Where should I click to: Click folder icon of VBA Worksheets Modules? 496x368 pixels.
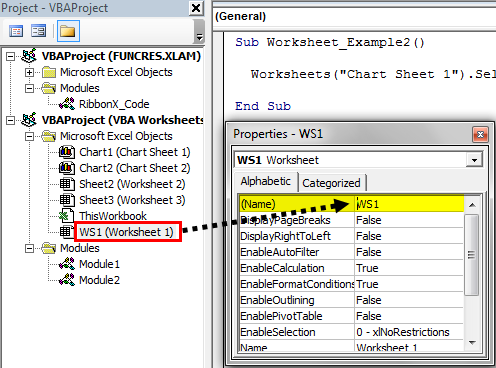pos(49,248)
